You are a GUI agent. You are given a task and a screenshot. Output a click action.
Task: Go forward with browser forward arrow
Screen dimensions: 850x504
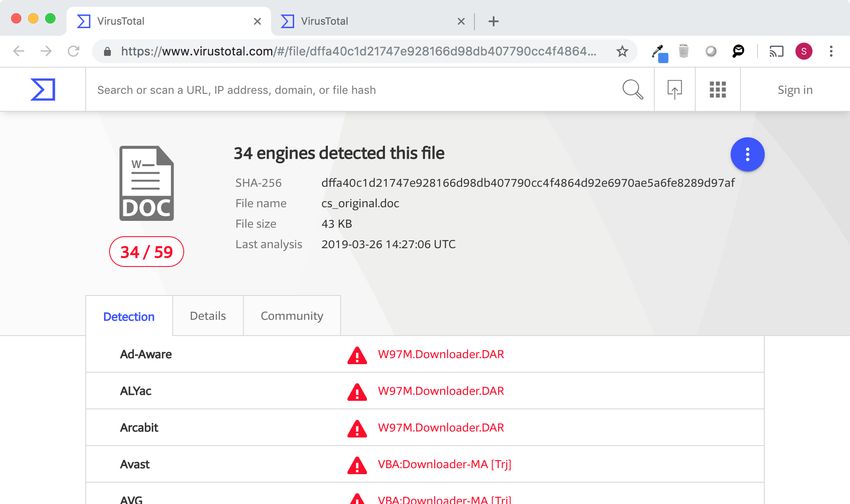coord(46,51)
